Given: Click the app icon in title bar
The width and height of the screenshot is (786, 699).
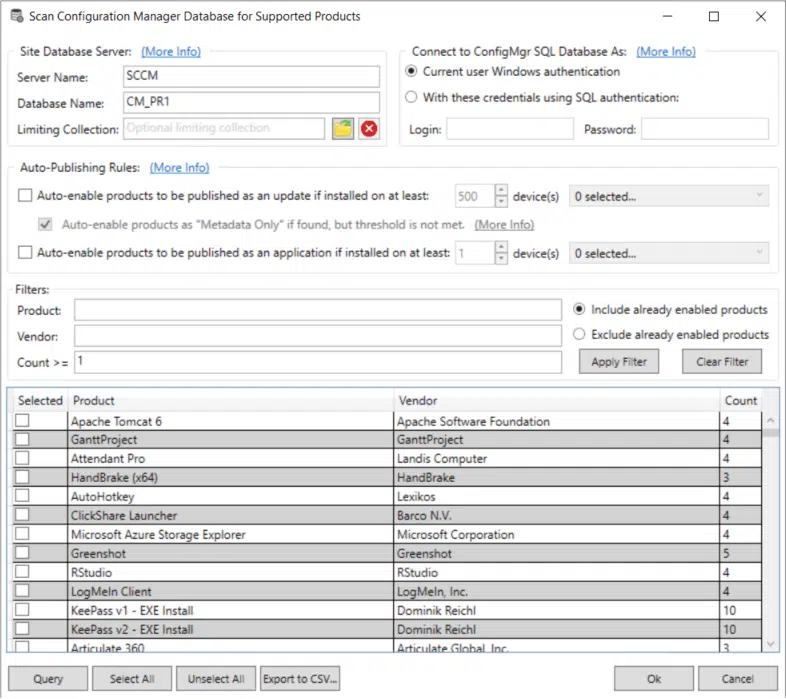Looking at the screenshot, I should 17,16.
